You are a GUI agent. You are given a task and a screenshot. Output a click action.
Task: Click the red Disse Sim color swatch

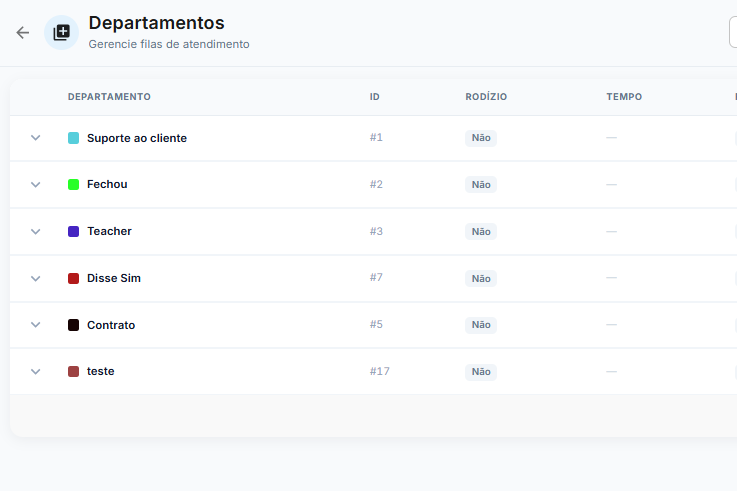tap(73, 278)
